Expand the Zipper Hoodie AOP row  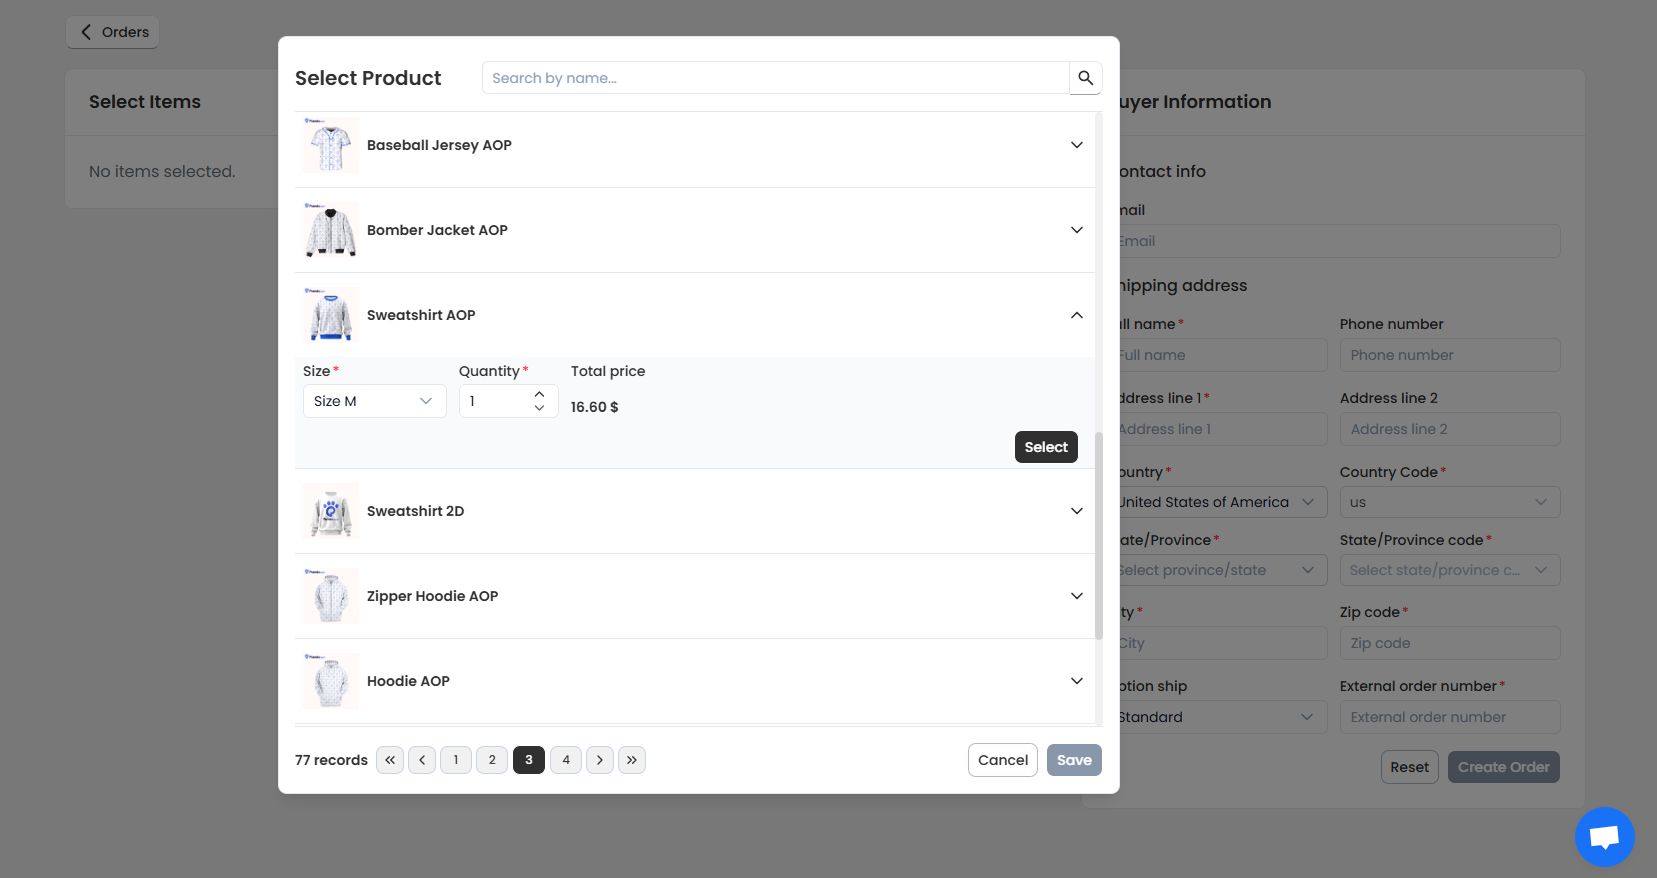click(x=1076, y=596)
